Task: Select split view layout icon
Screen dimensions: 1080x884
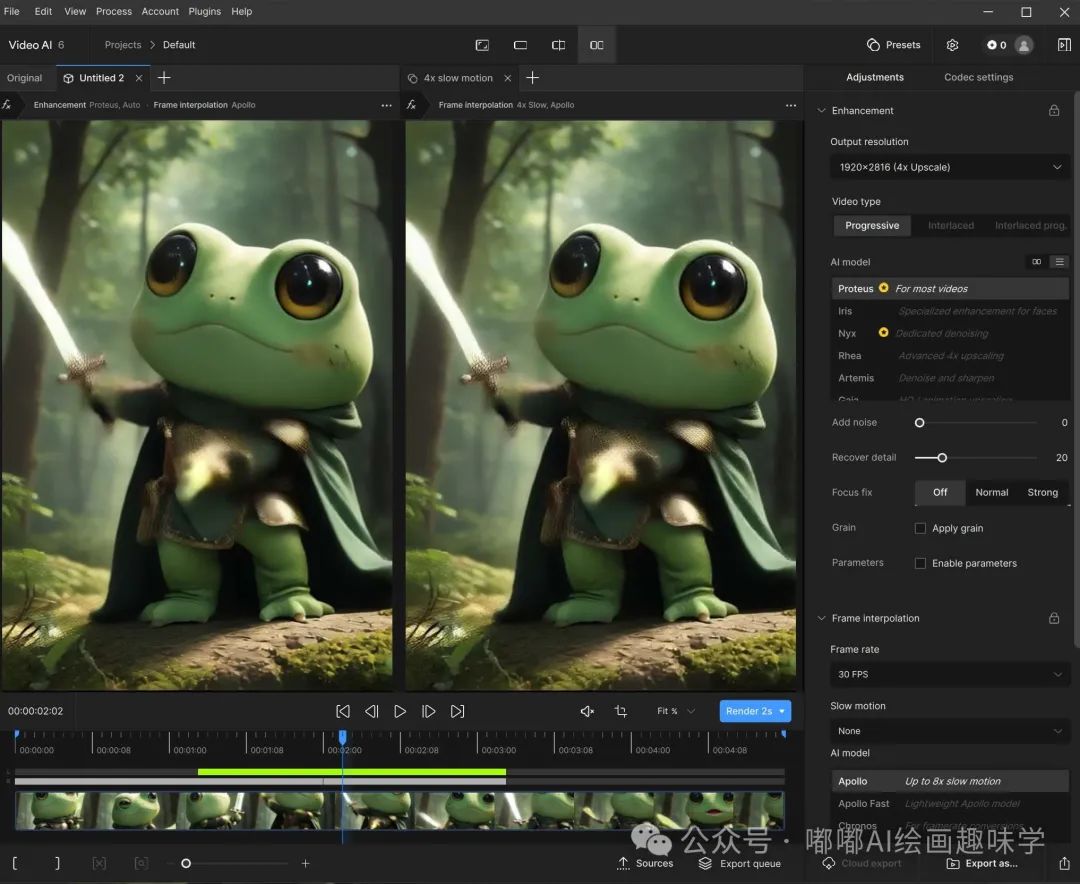Action: click(559, 45)
